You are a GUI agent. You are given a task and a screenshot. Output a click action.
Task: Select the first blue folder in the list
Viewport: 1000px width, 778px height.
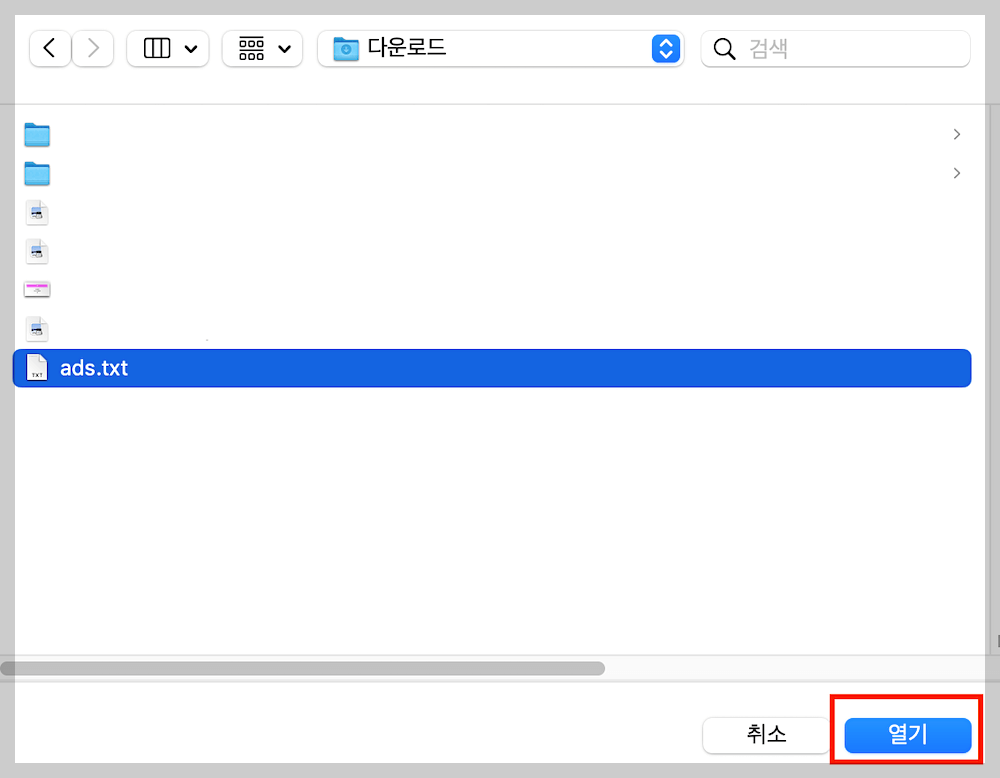(x=37, y=134)
